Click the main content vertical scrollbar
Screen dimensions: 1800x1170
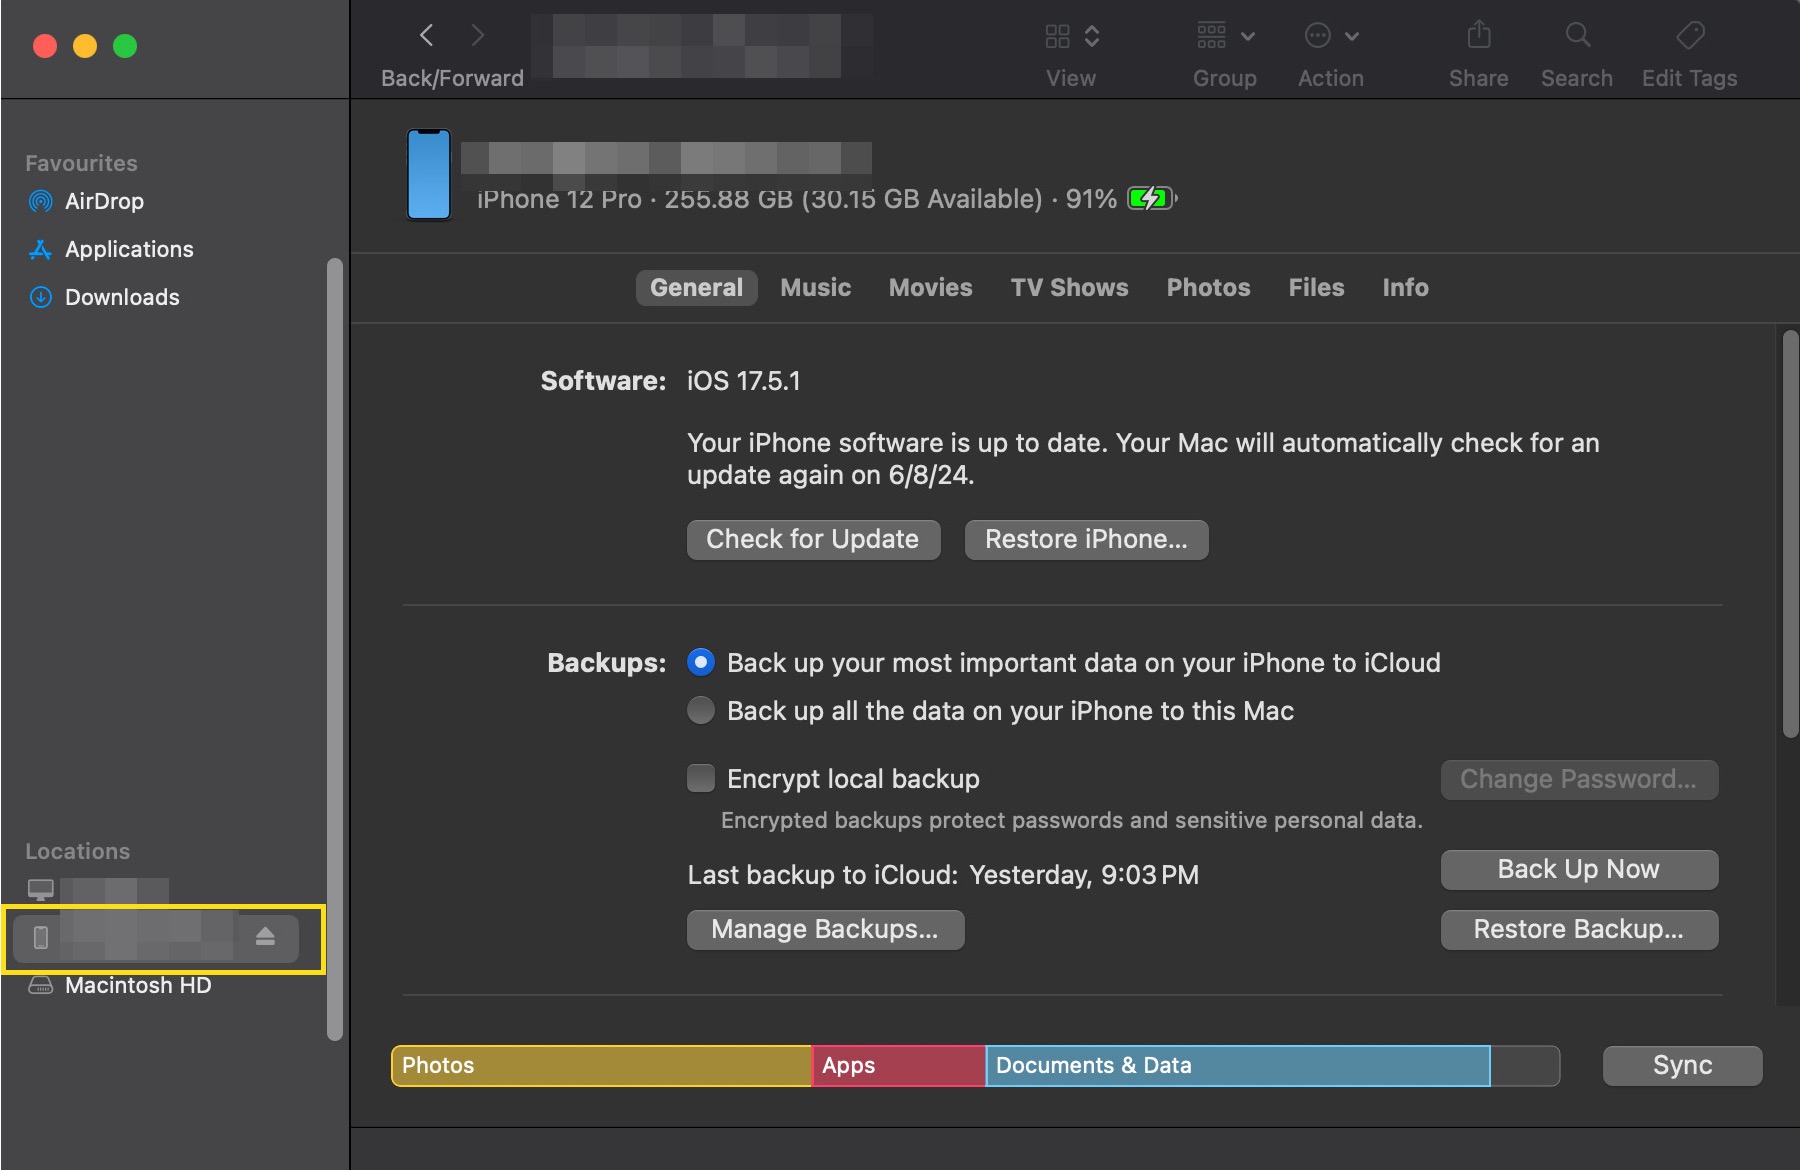[x=1790, y=535]
